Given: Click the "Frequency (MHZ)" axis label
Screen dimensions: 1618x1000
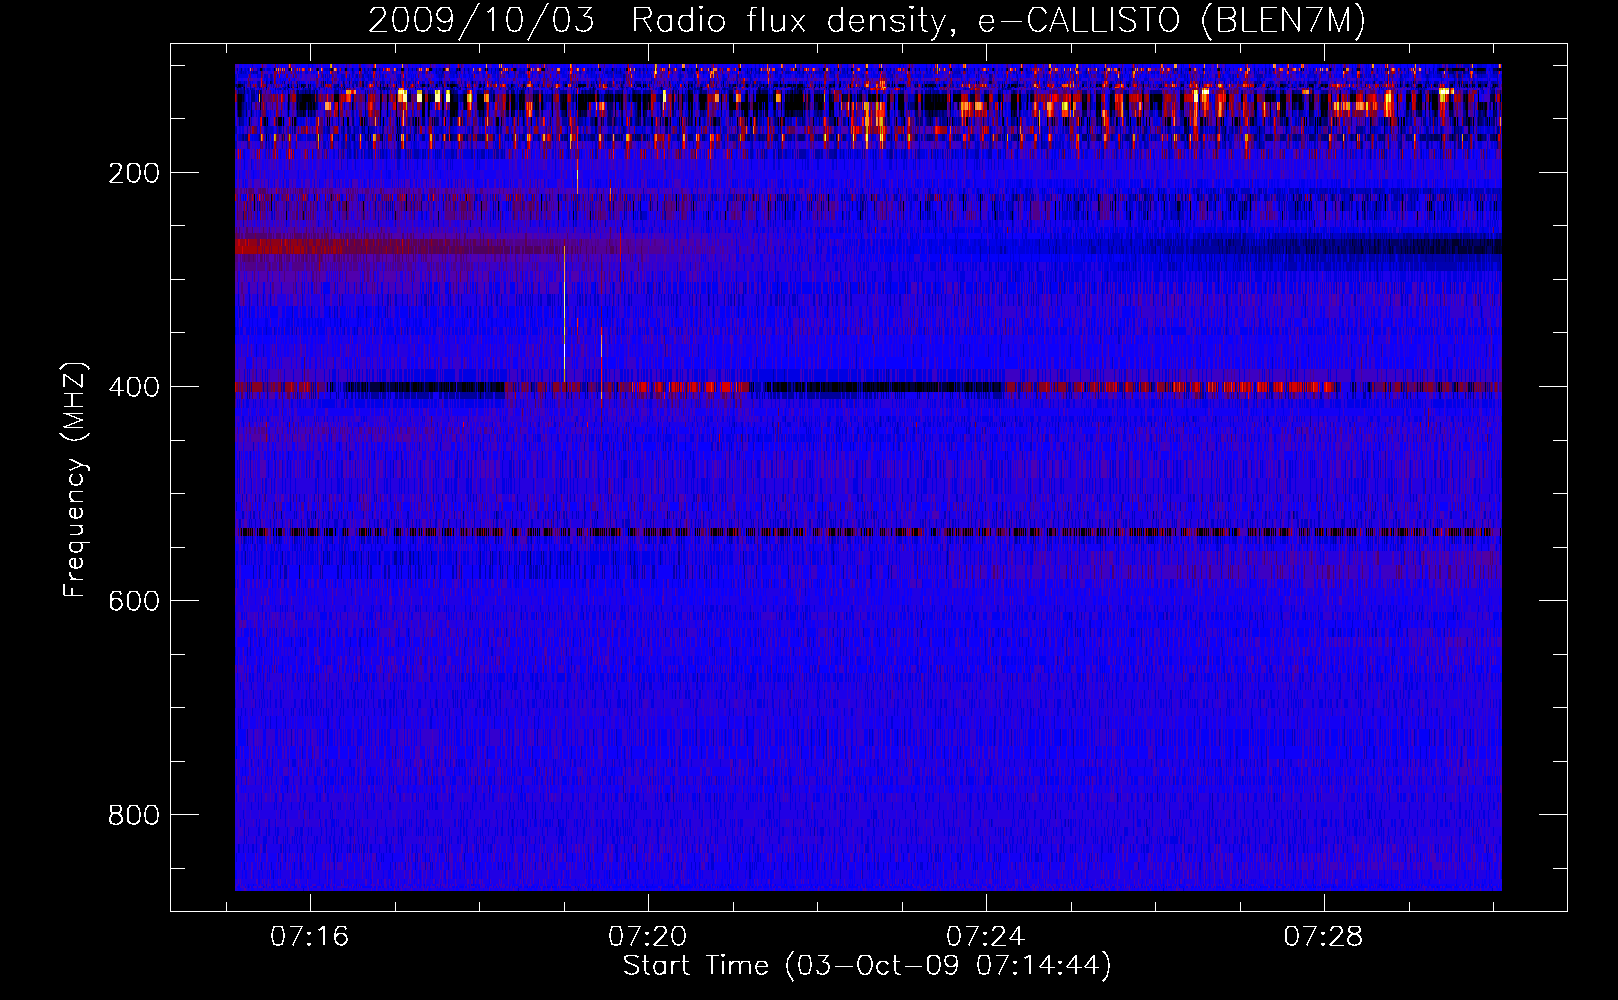Looking at the screenshot, I should [75, 480].
